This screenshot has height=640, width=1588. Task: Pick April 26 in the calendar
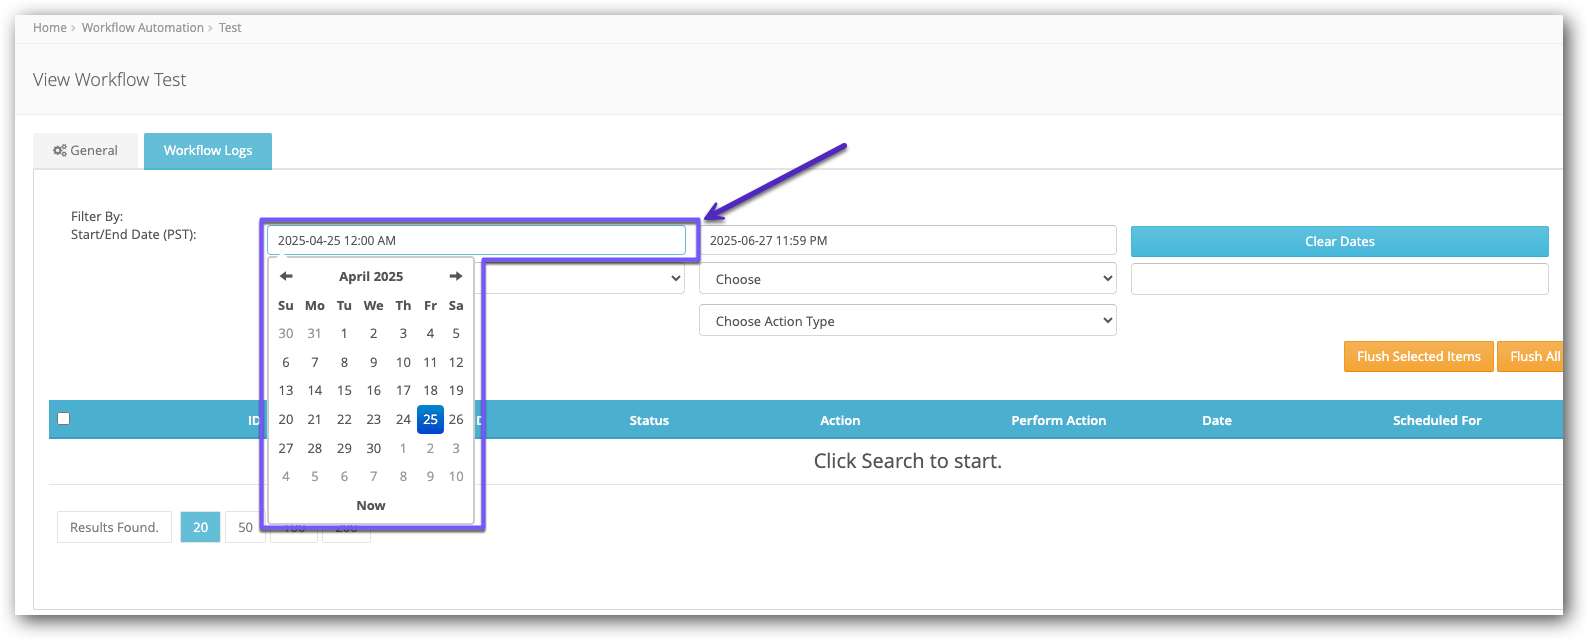tap(456, 419)
